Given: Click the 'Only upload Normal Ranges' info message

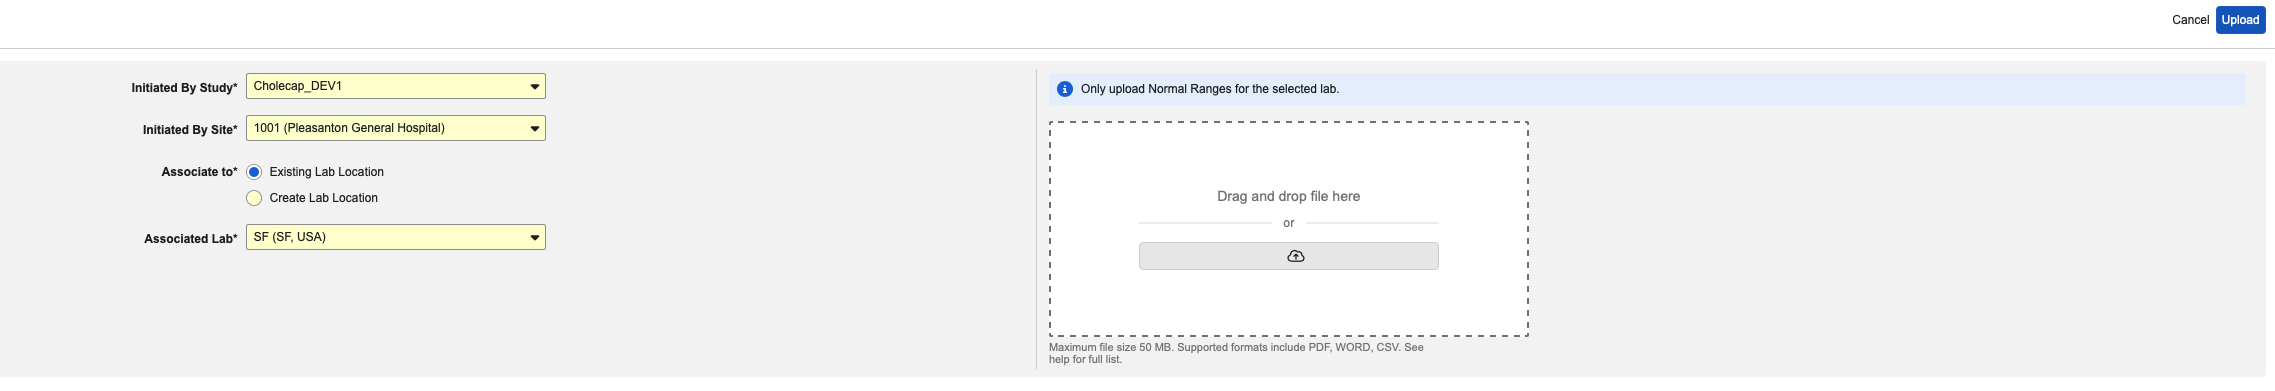Looking at the screenshot, I should tap(1210, 89).
